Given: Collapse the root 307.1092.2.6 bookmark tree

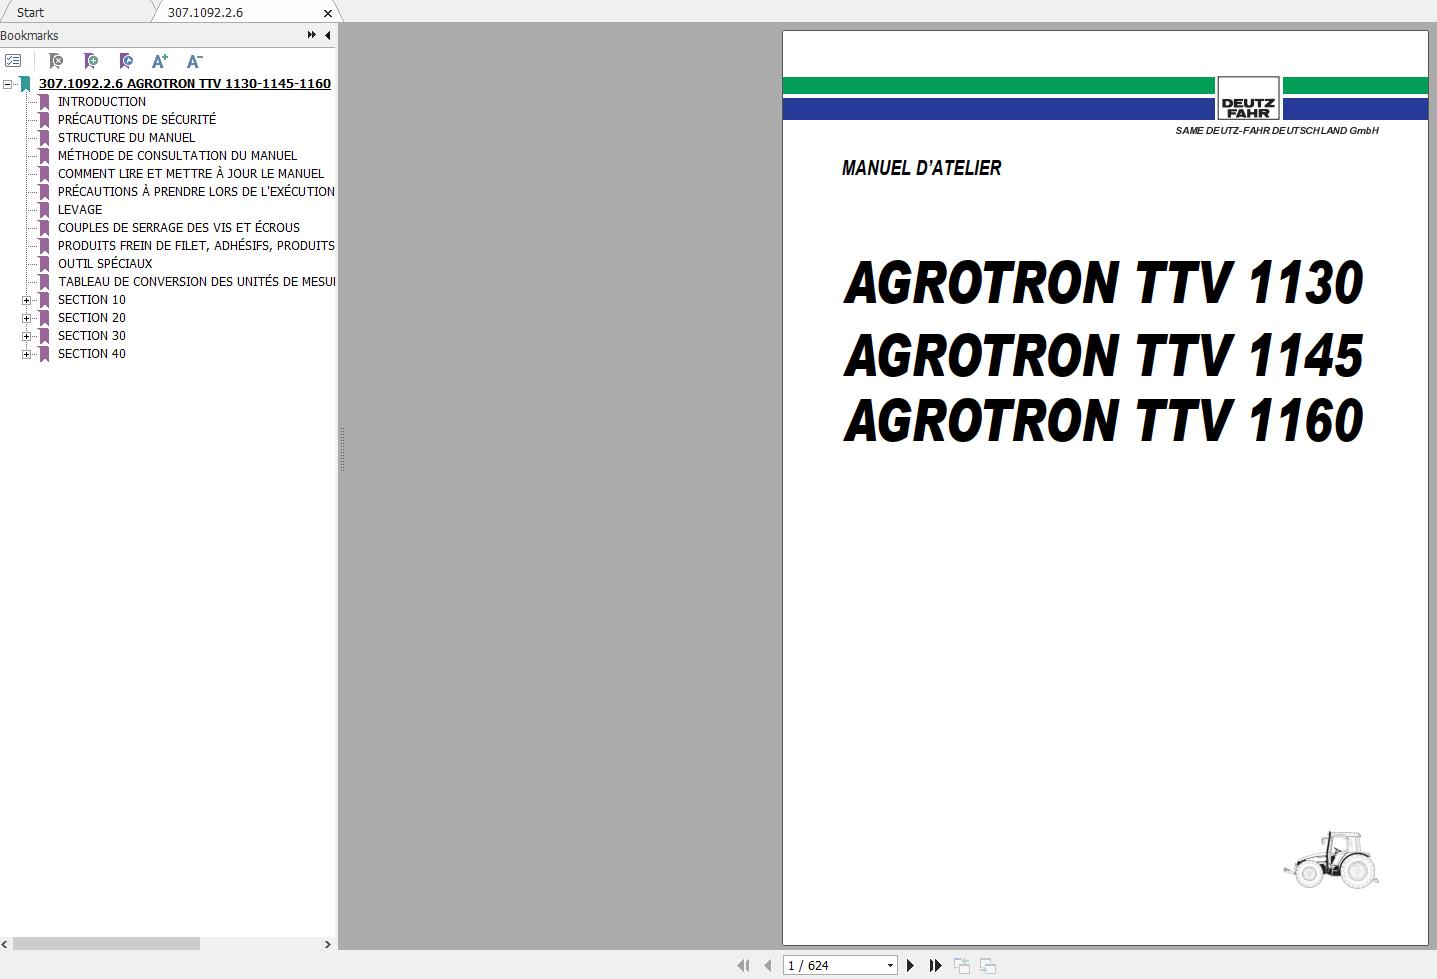Looking at the screenshot, I should (x=7, y=84).
